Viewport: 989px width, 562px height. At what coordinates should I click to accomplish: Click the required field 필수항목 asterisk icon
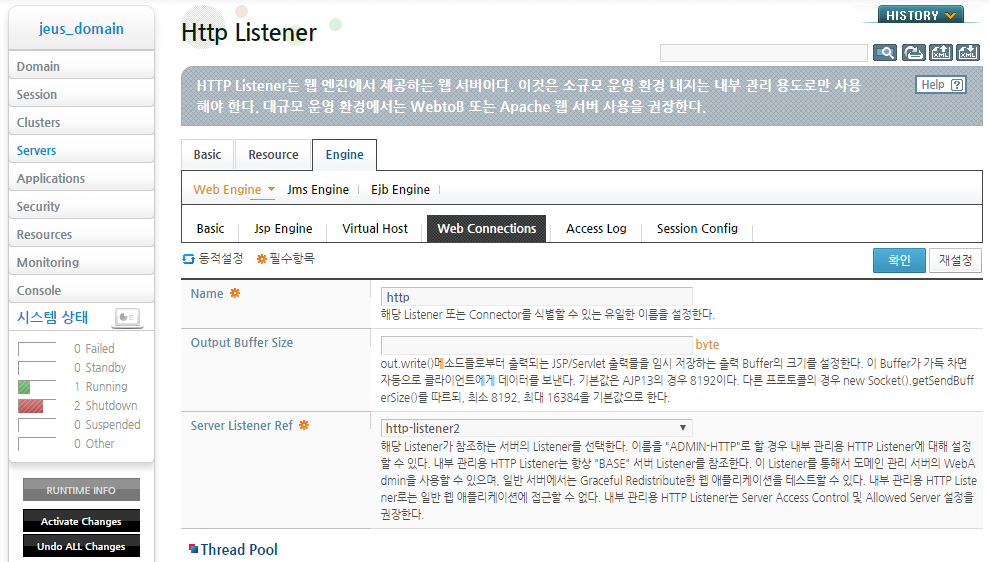tap(262, 259)
